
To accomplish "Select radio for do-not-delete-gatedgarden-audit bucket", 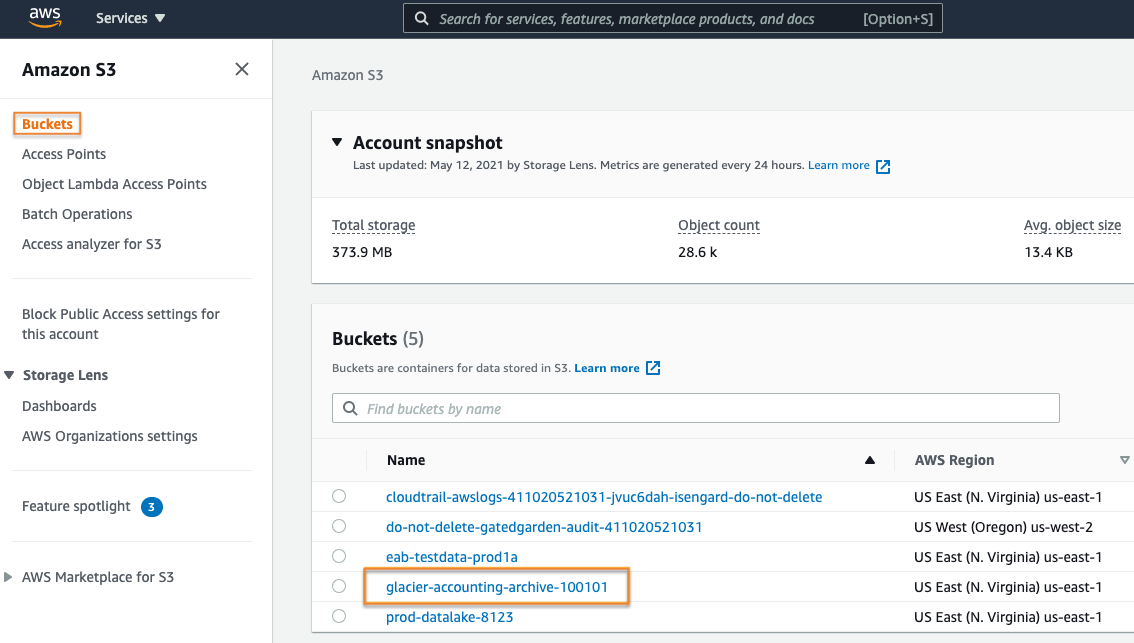I will [x=339, y=526].
